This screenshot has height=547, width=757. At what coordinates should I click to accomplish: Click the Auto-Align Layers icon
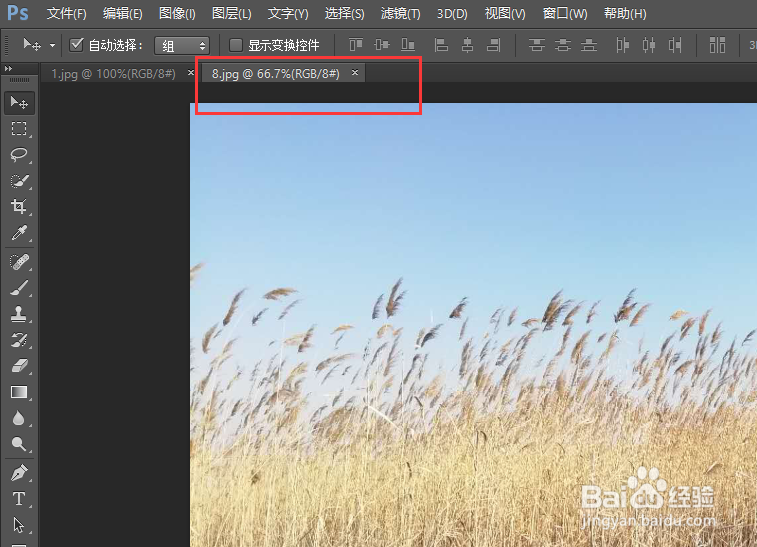[717, 45]
